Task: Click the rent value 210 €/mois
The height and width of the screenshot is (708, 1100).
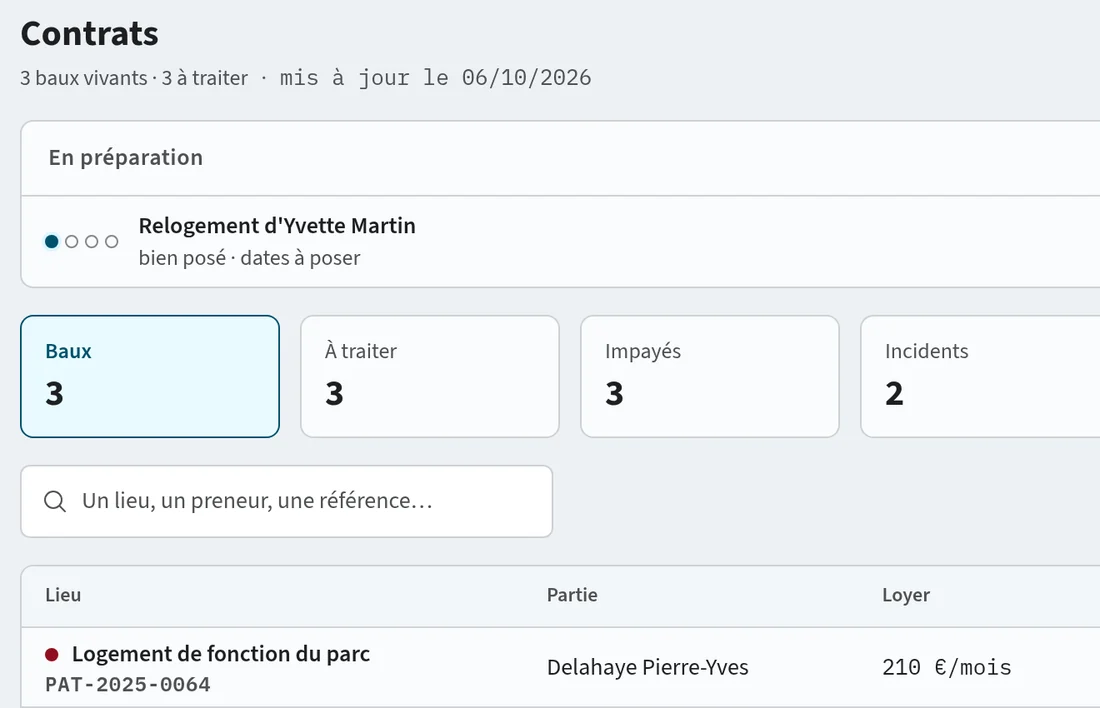Action: (946, 667)
